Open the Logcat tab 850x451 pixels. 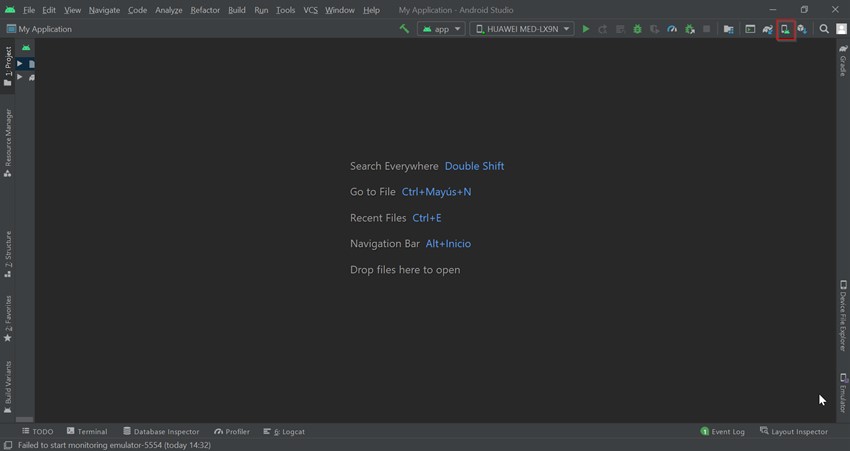[x=284, y=431]
